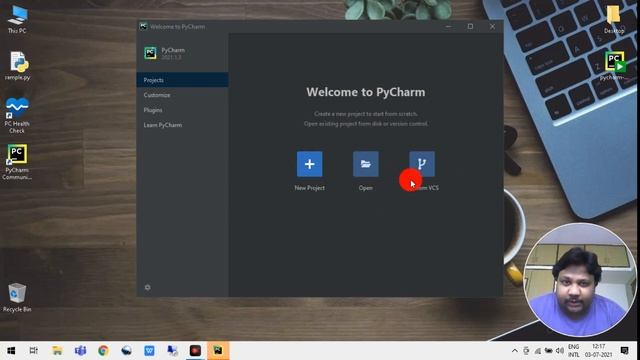Open Google Chrome from taskbar
Viewport: 640px width, 360px height.
[x=103, y=351]
